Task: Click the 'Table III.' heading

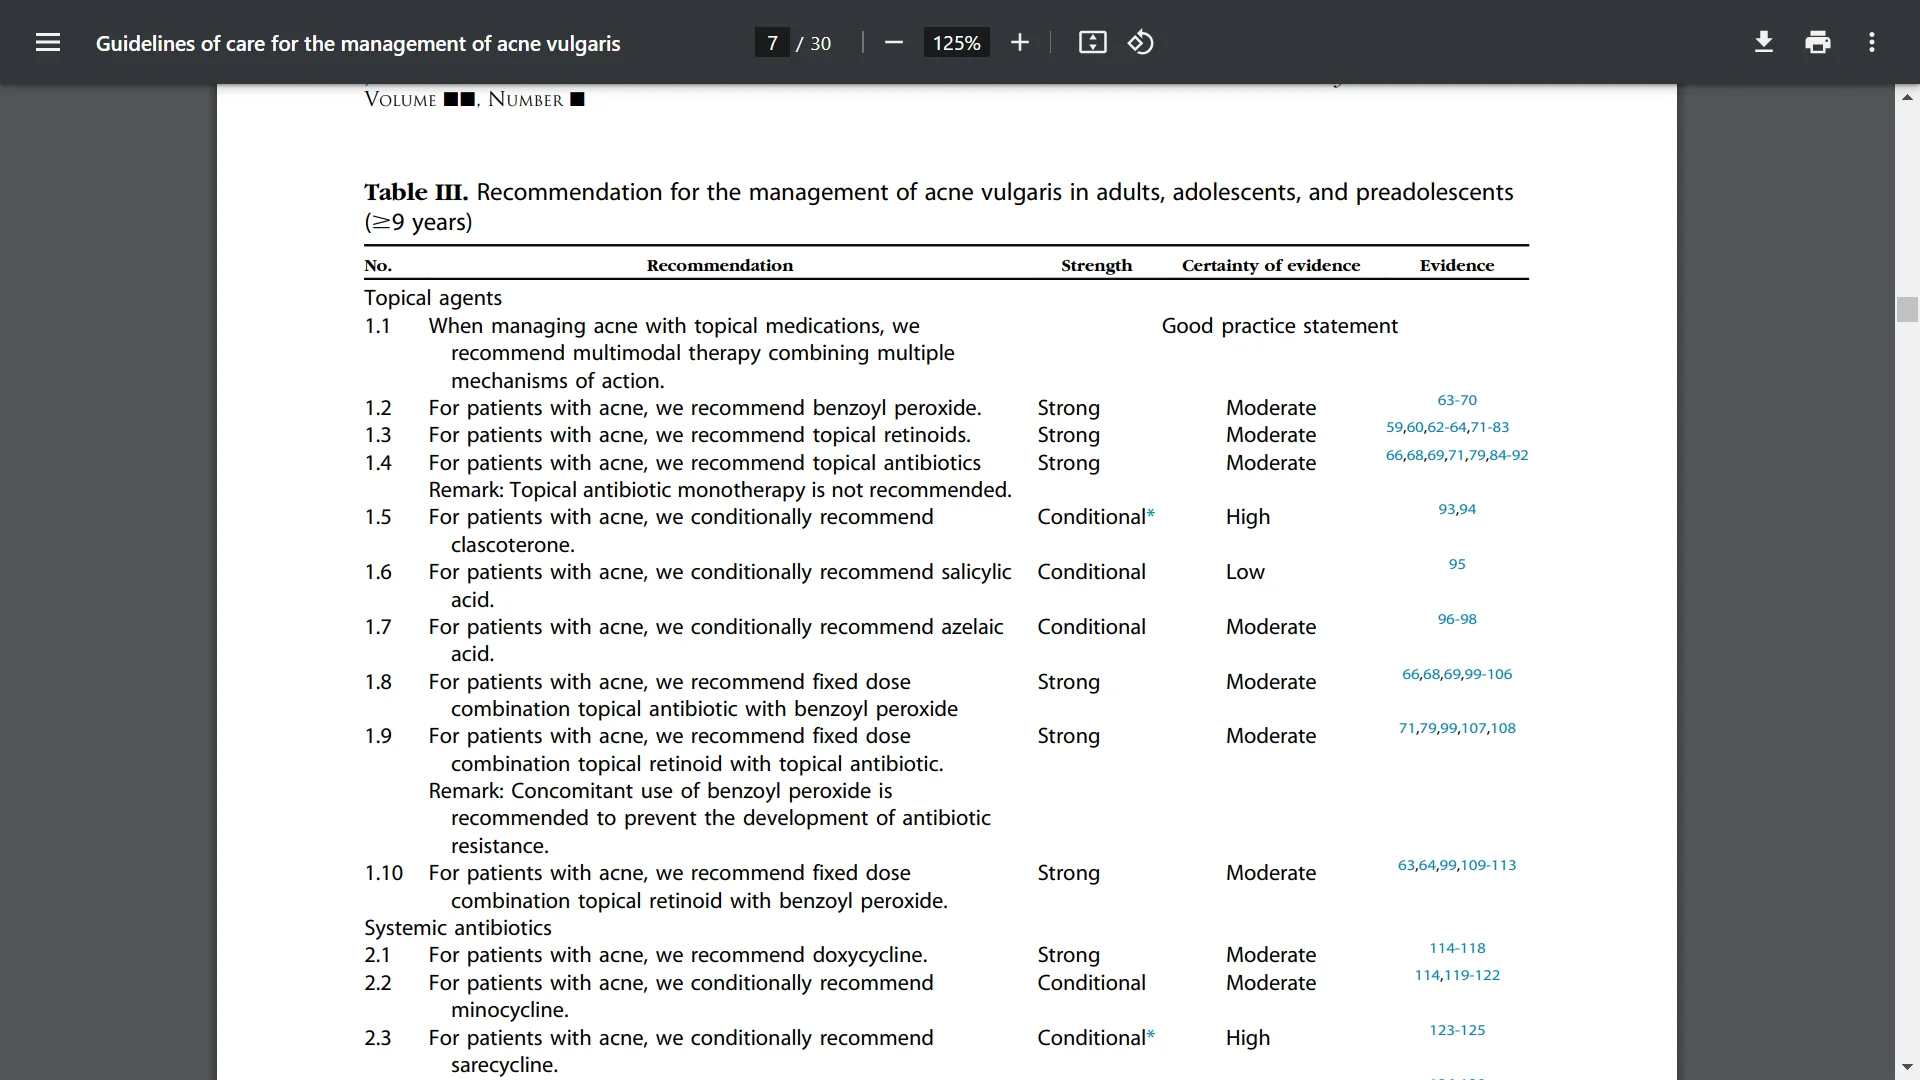Action: tap(415, 192)
